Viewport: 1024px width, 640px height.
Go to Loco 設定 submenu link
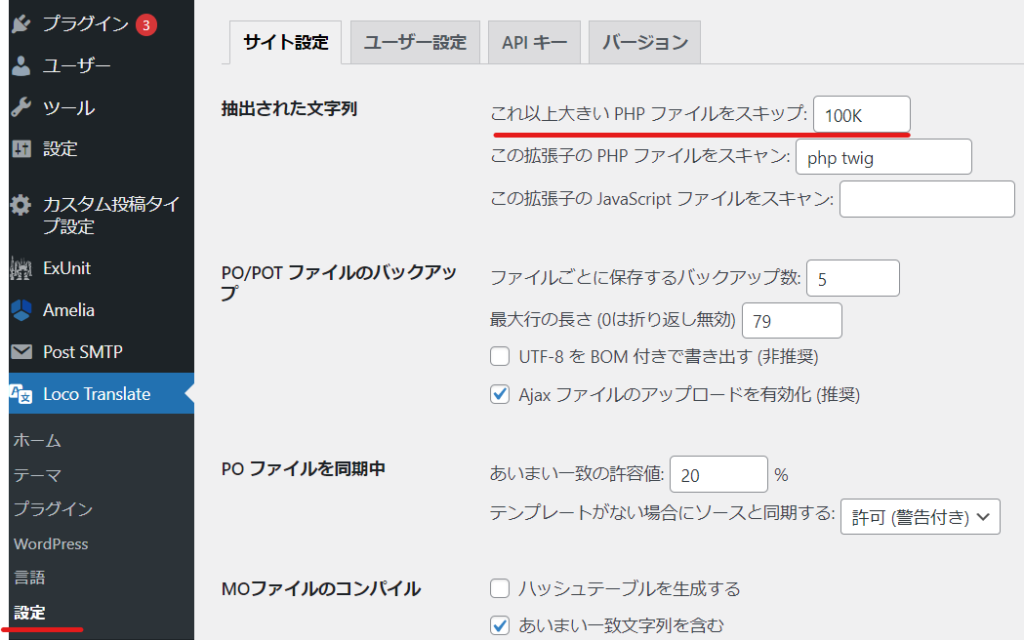tap(29, 613)
